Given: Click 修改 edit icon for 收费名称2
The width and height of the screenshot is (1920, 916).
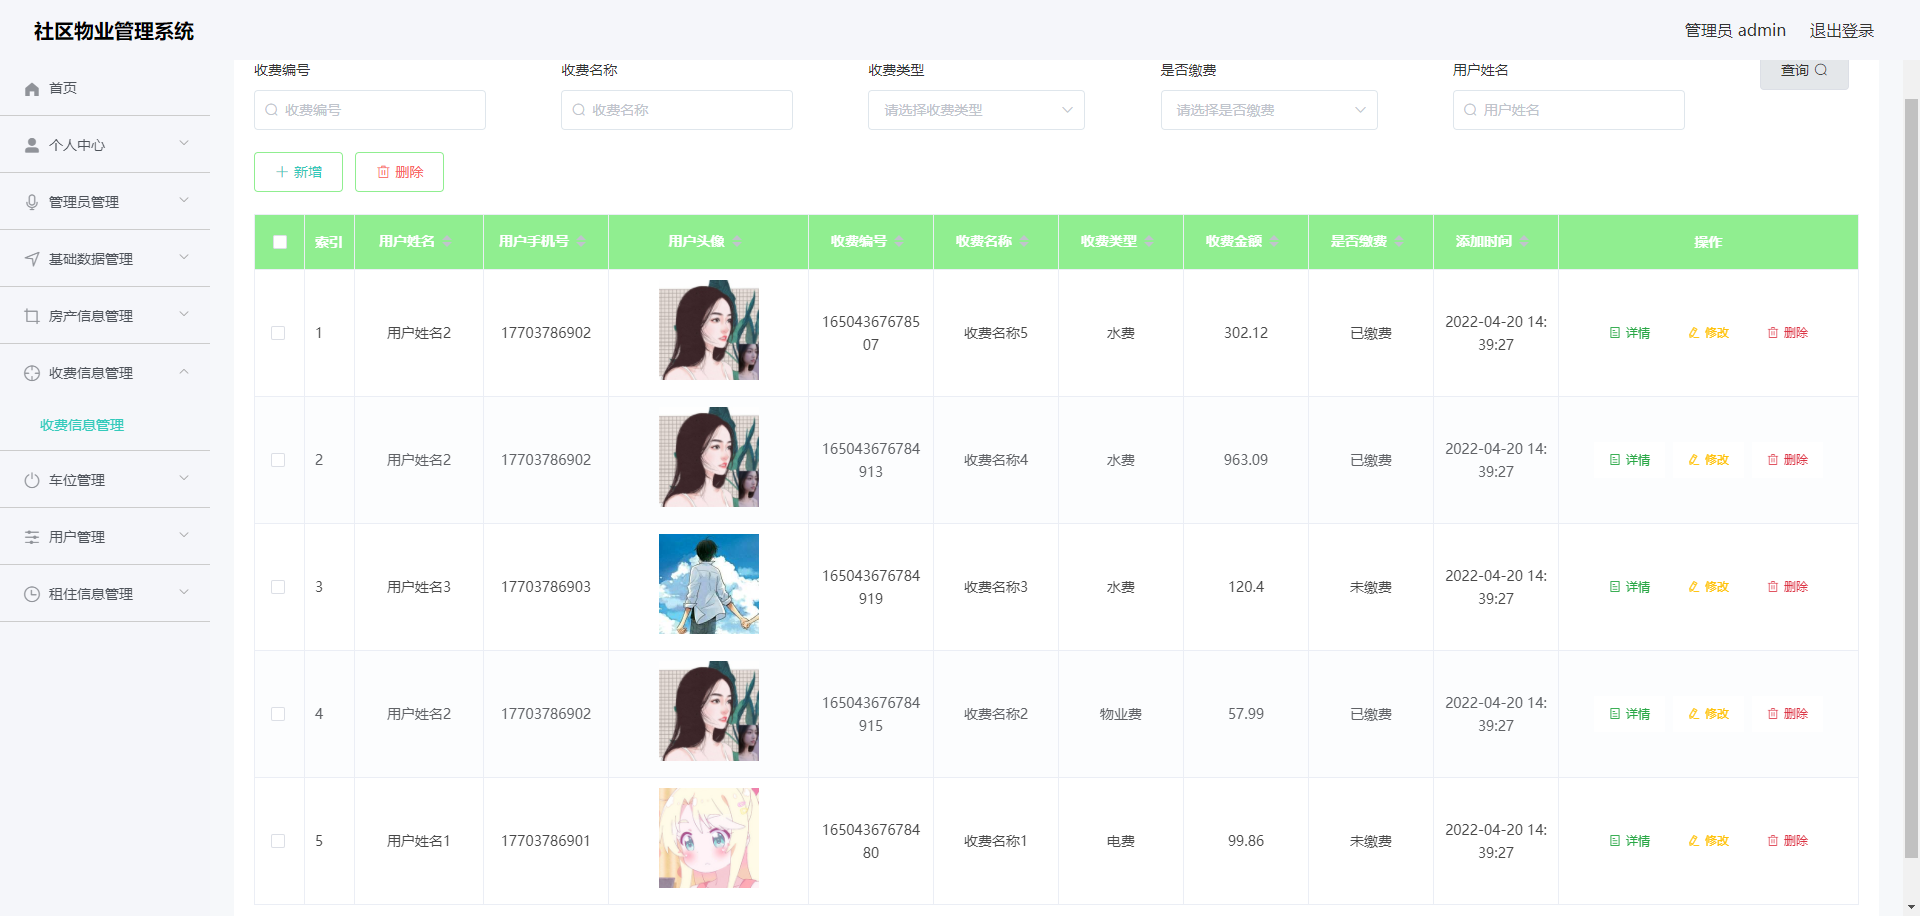Looking at the screenshot, I should point(1694,714).
